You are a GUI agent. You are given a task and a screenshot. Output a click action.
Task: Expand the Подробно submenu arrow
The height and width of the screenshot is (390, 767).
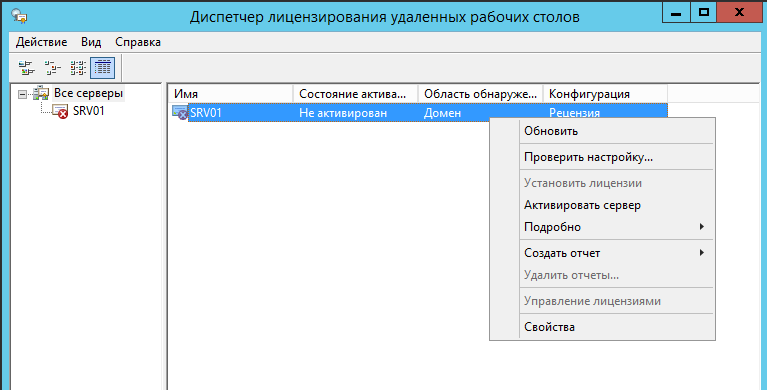point(701,227)
